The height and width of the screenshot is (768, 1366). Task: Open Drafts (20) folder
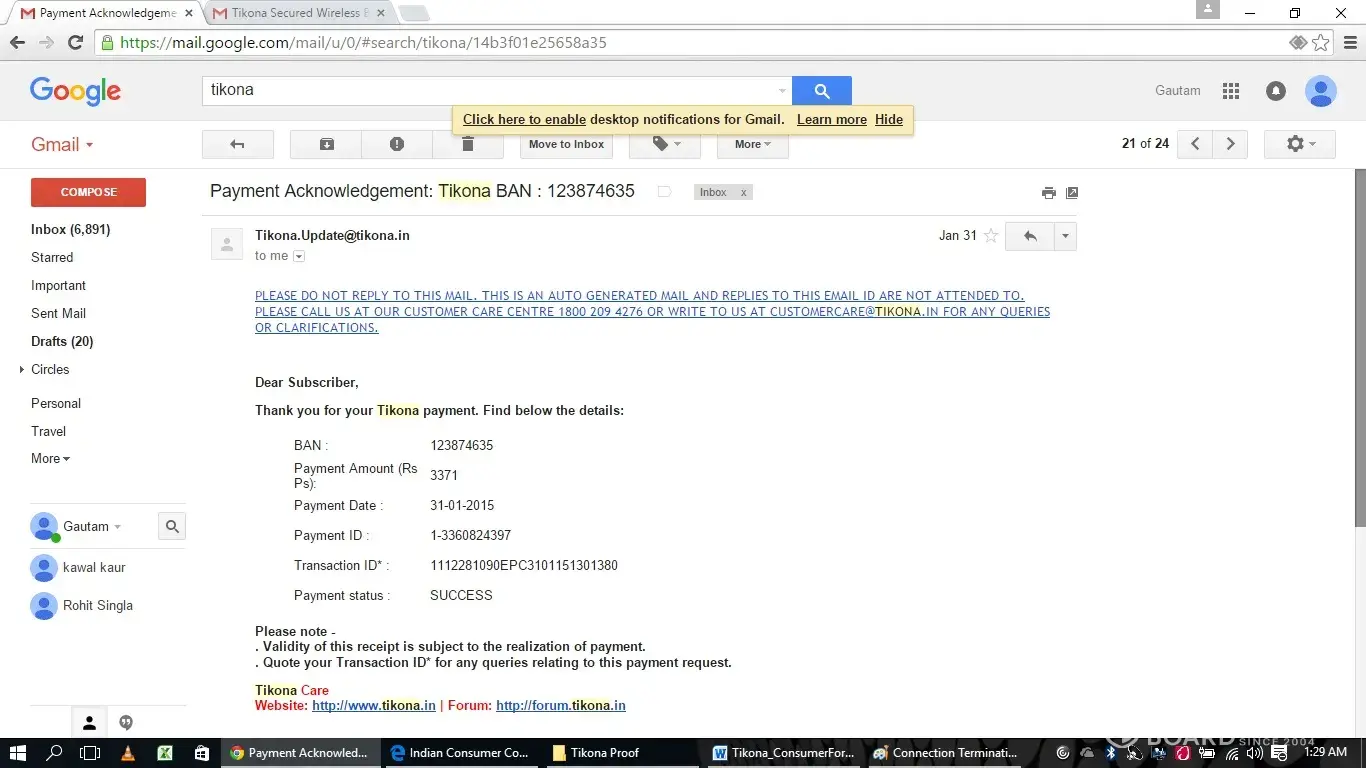pyautogui.click(x=62, y=341)
